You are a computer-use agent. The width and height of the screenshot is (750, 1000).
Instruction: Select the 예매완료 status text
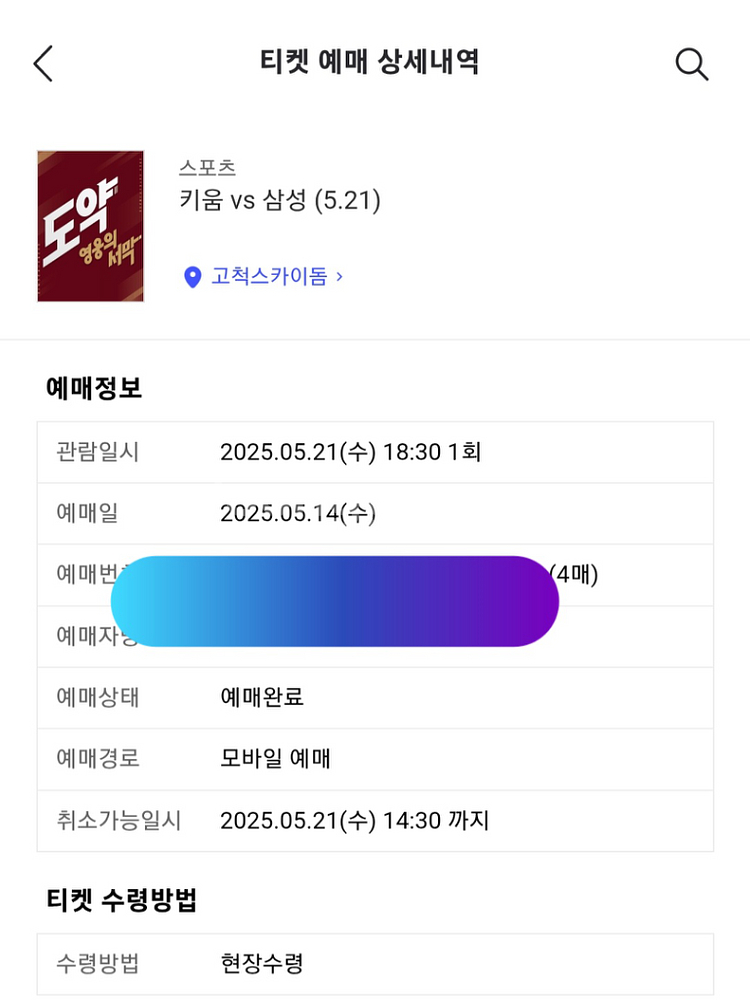262,697
